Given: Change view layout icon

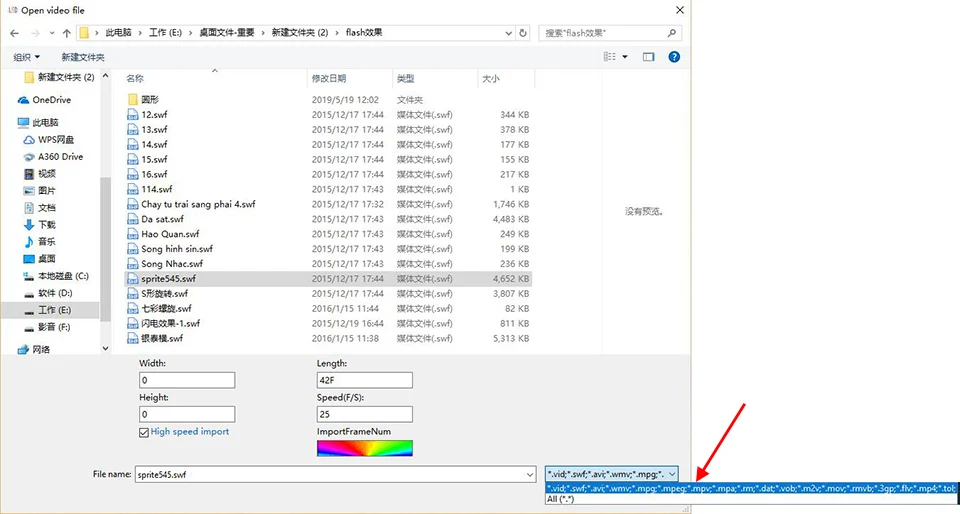Looking at the screenshot, I should 610,57.
